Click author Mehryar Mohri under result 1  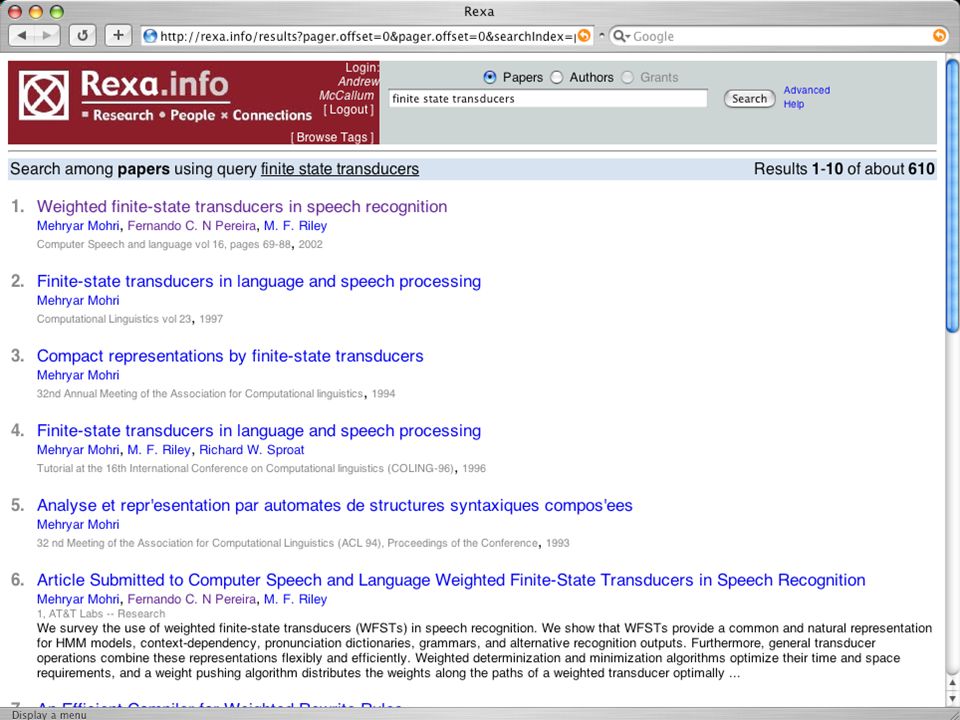tap(78, 226)
